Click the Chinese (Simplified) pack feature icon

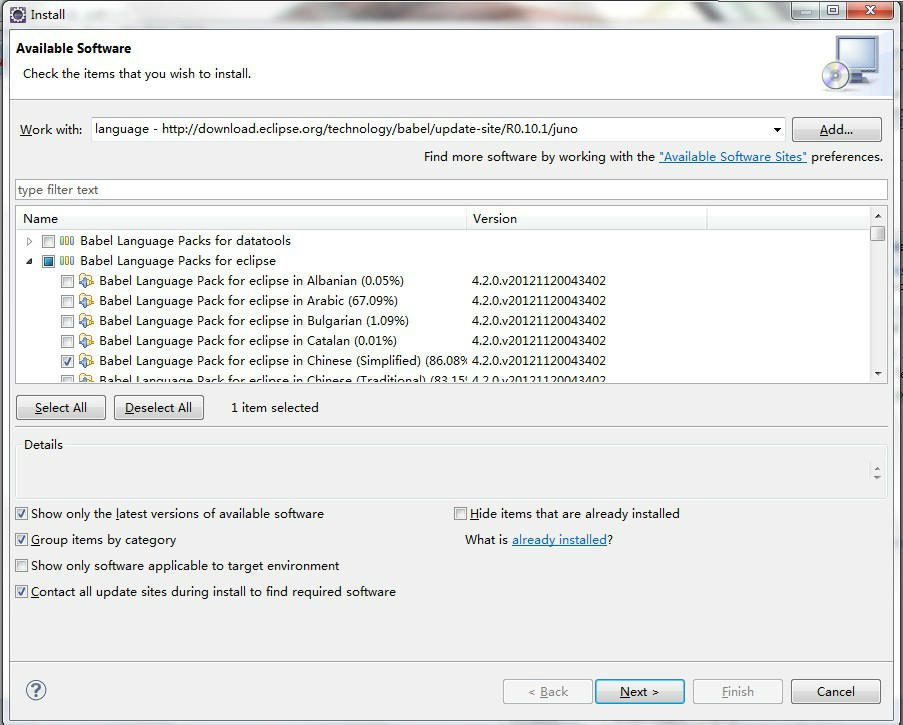tap(86, 361)
